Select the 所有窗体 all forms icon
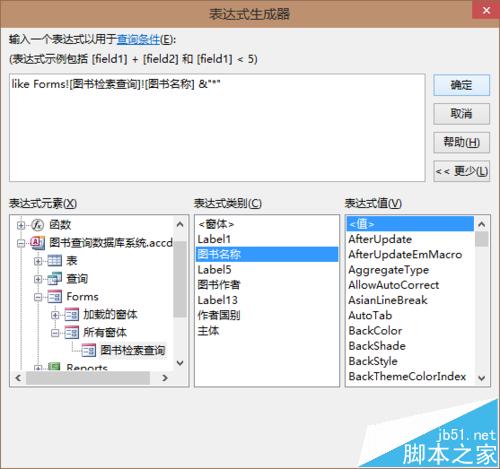 click(x=72, y=332)
